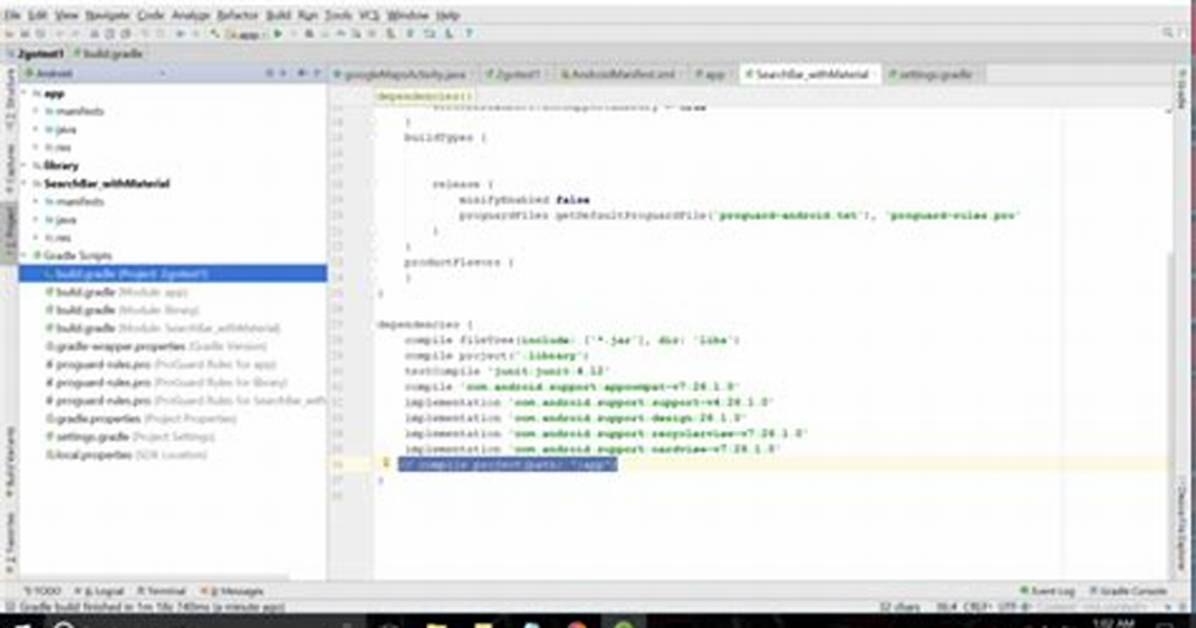The width and height of the screenshot is (1196, 628).
Task: Open the TODO tool window
Action: click(x=42, y=591)
